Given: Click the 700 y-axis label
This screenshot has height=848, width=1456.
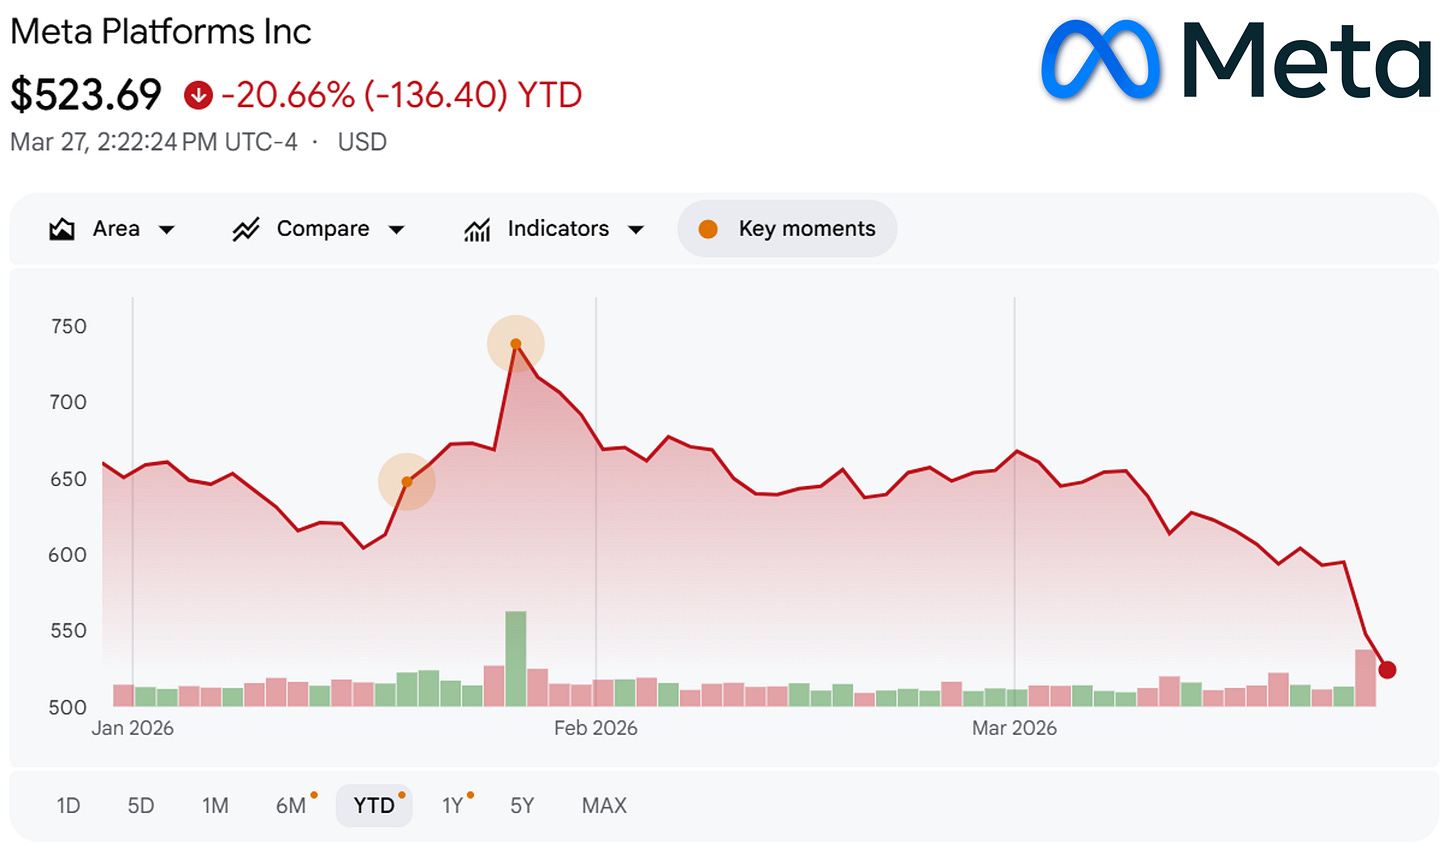Looking at the screenshot, I should pos(69,402).
